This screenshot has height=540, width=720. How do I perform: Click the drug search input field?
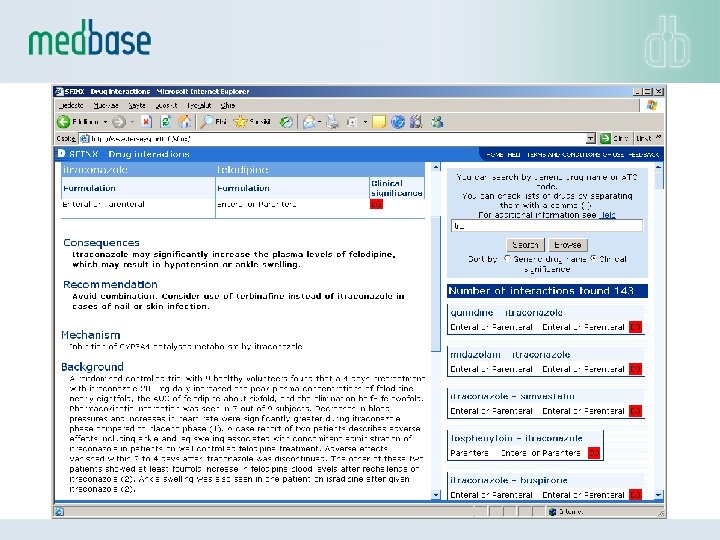click(547, 226)
